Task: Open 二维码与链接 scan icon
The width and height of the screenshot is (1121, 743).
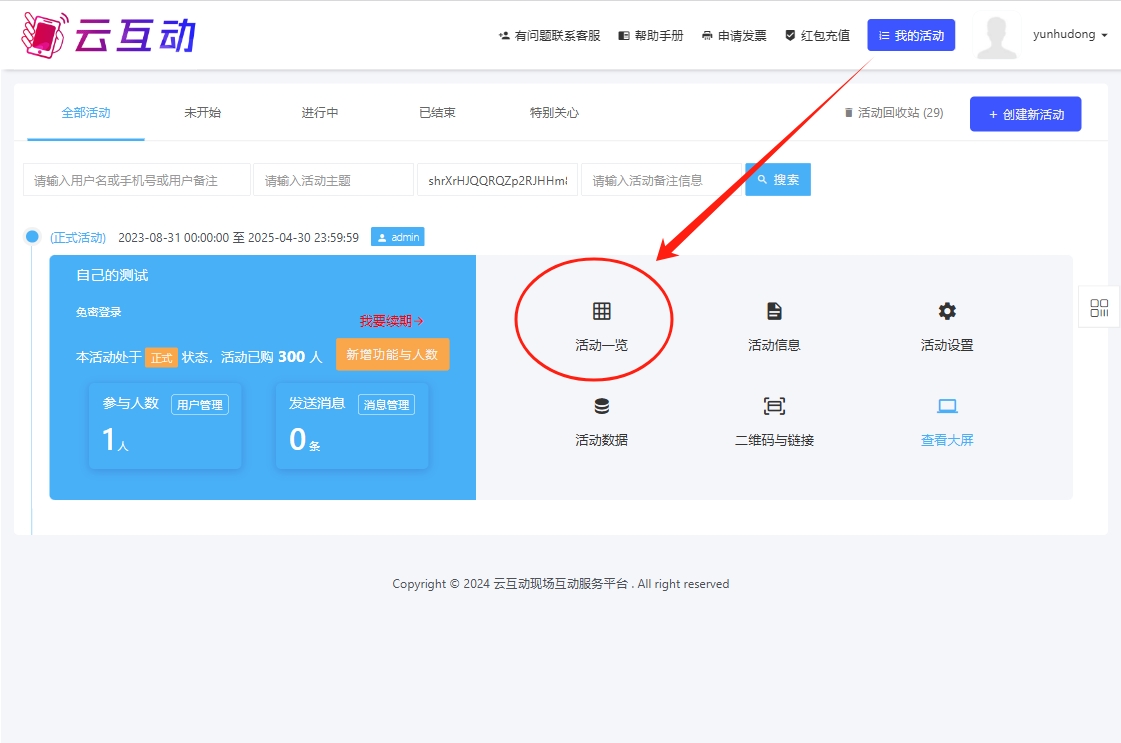Action: coord(774,406)
